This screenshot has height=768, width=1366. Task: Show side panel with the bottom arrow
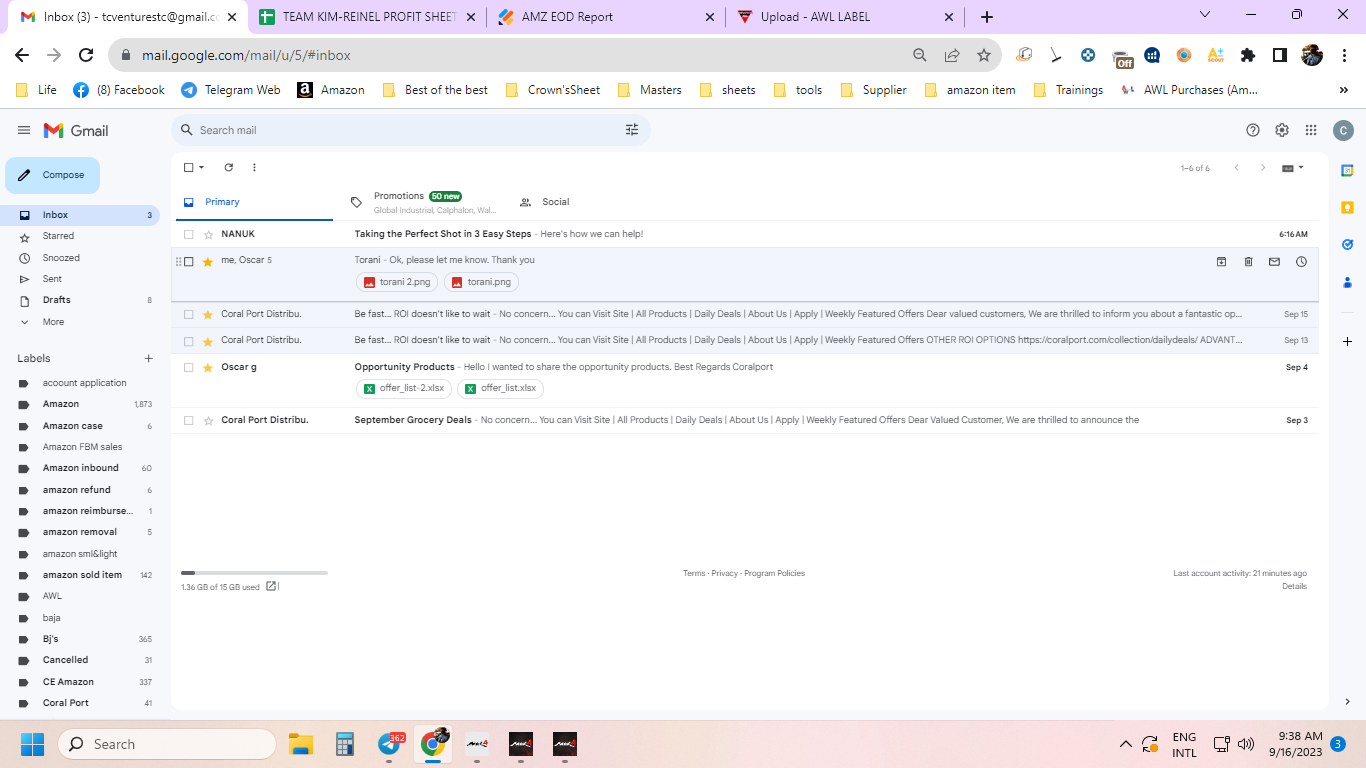(x=1347, y=702)
